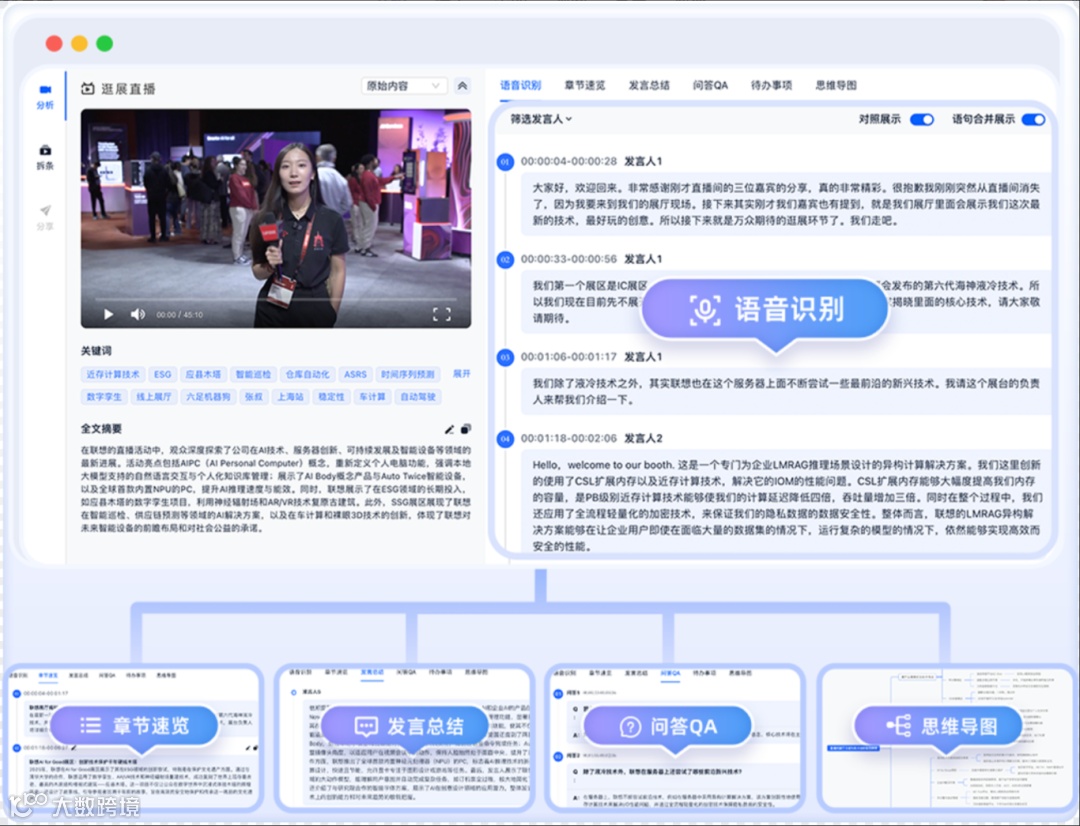
Task: Mute the video with the speaker icon
Action: click(x=138, y=314)
